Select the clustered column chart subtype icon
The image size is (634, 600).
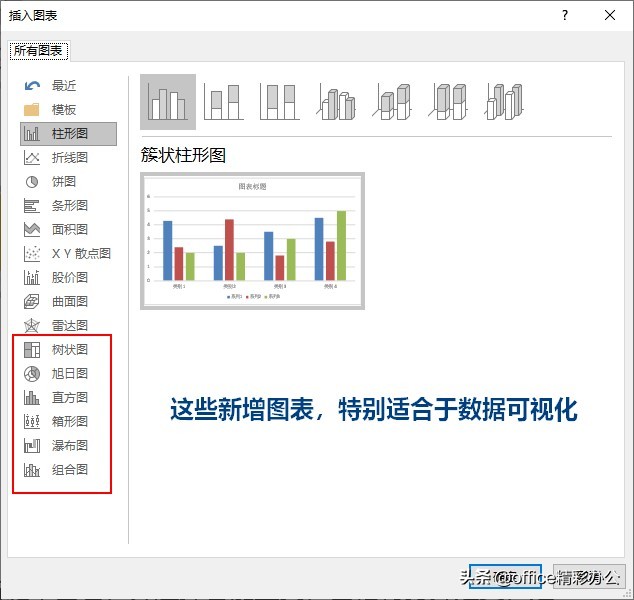coord(168,101)
